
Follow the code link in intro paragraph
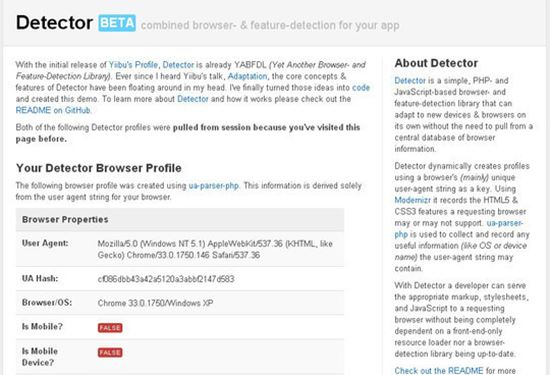pos(361,88)
